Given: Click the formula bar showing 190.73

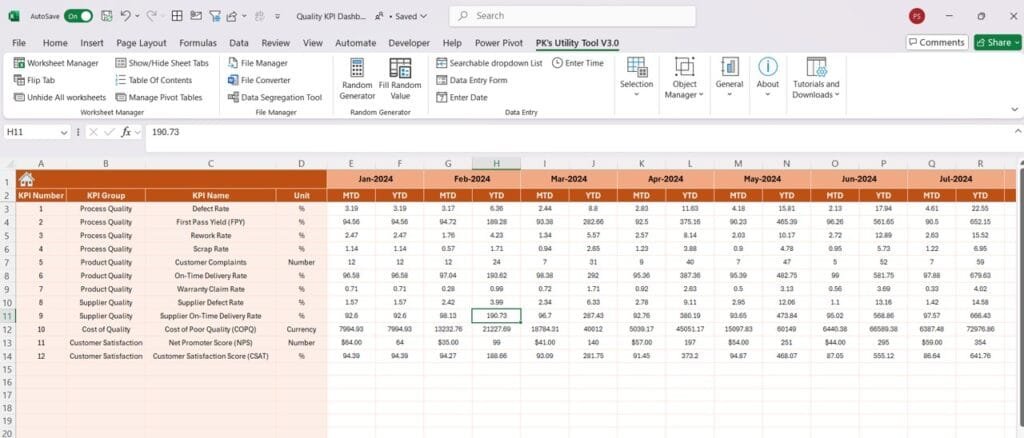Looking at the screenshot, I should [x=581, y=132].
